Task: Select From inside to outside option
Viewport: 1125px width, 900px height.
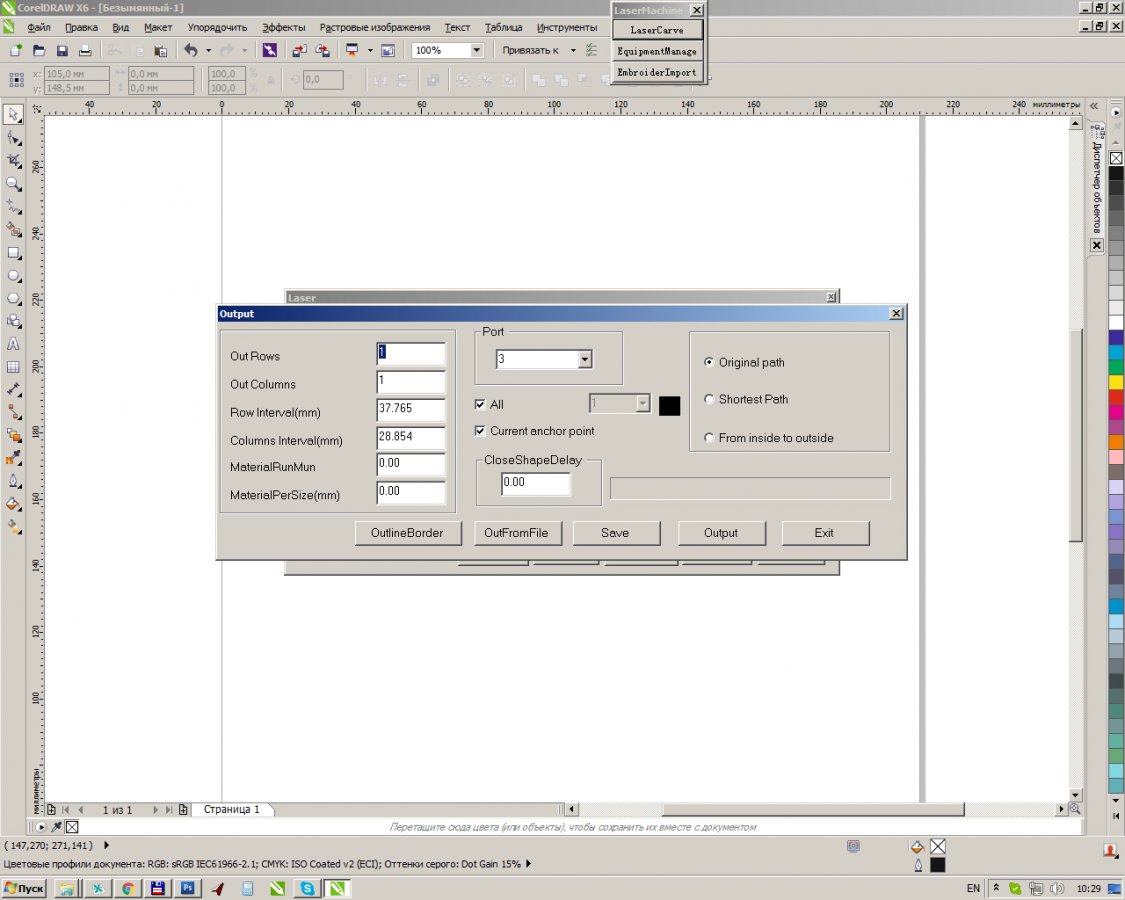Action: pyautogui.click(x=710, y=438)
